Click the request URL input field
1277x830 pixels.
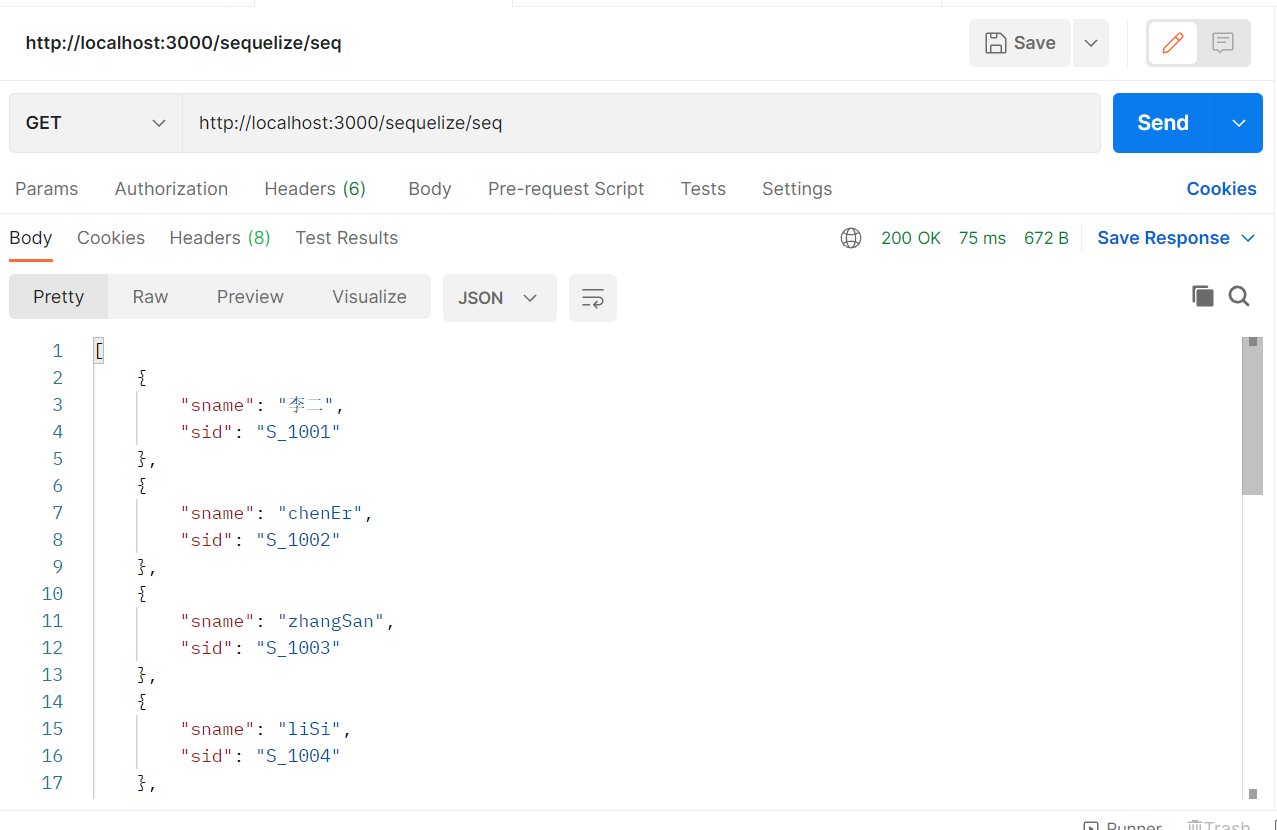point(641,123)
